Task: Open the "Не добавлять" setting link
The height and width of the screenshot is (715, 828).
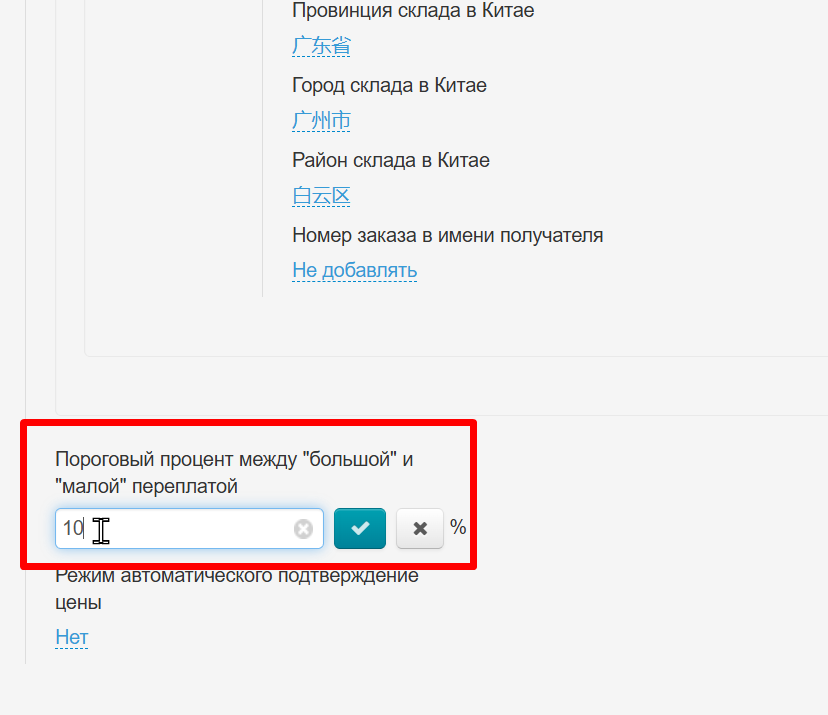Action: 354,270
